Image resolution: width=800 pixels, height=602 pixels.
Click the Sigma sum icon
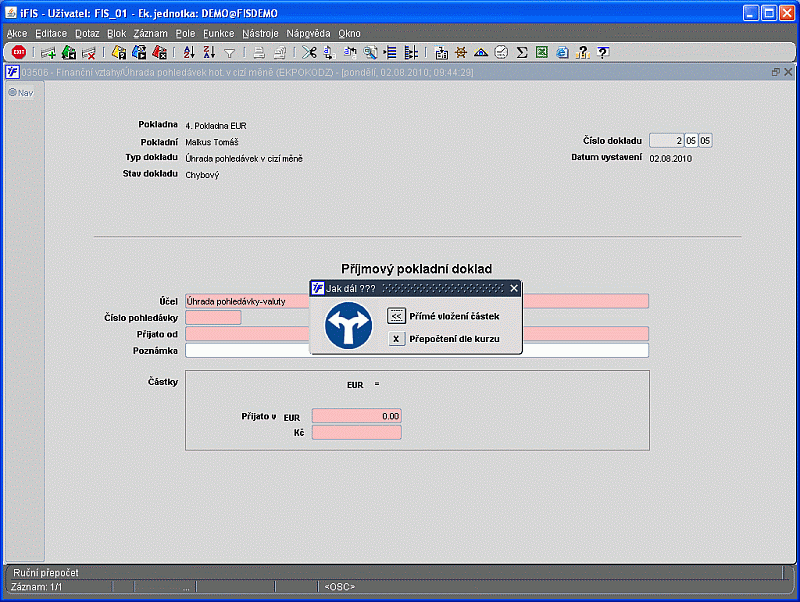point(521,52)
